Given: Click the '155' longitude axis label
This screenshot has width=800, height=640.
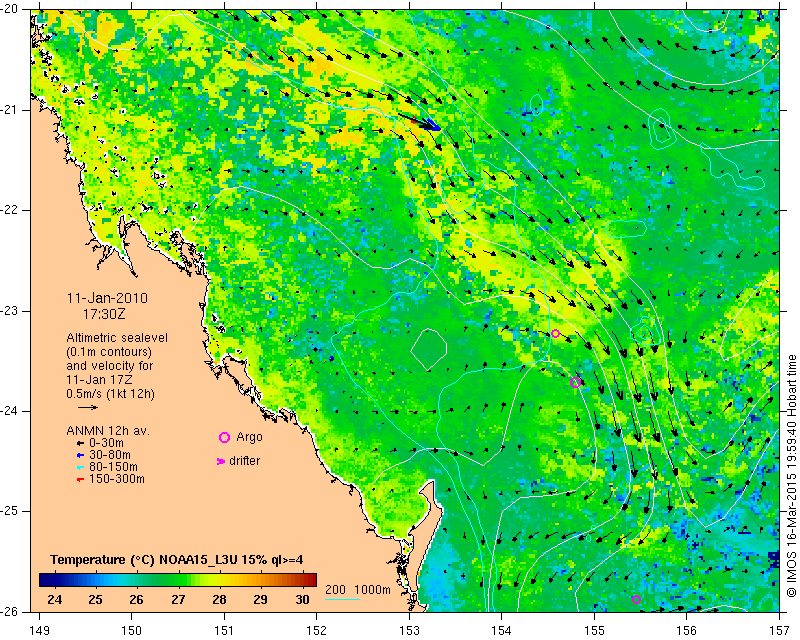Looking at the screenshot, I should 594,631.
